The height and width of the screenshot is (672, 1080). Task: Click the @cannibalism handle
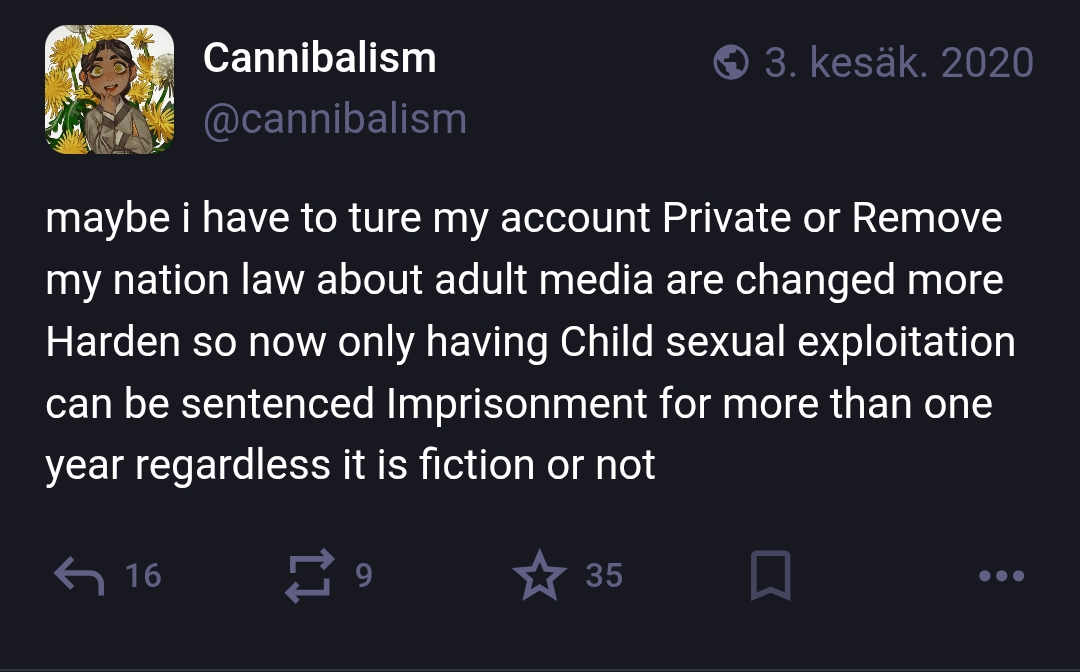(335, 120)
